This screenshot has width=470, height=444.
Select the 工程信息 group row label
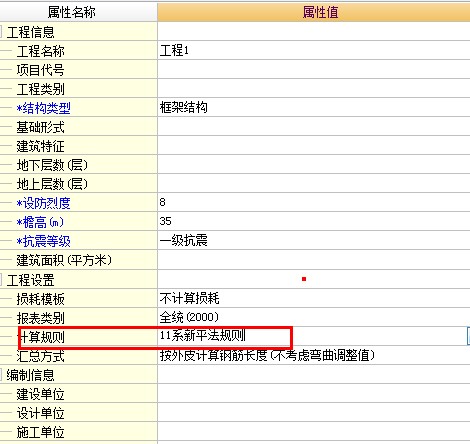pos(30,32)
